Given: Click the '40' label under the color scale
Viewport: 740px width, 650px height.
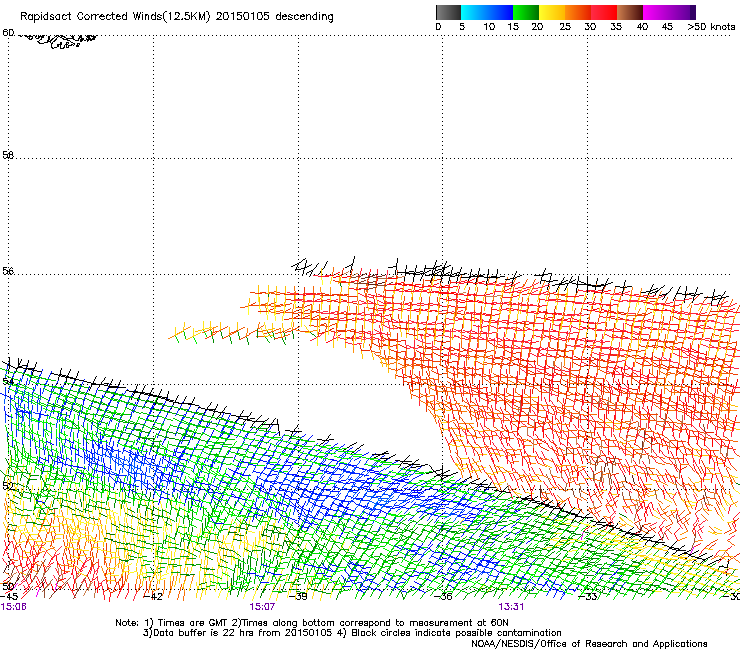Looking at the screenshot, I should 642,27.
